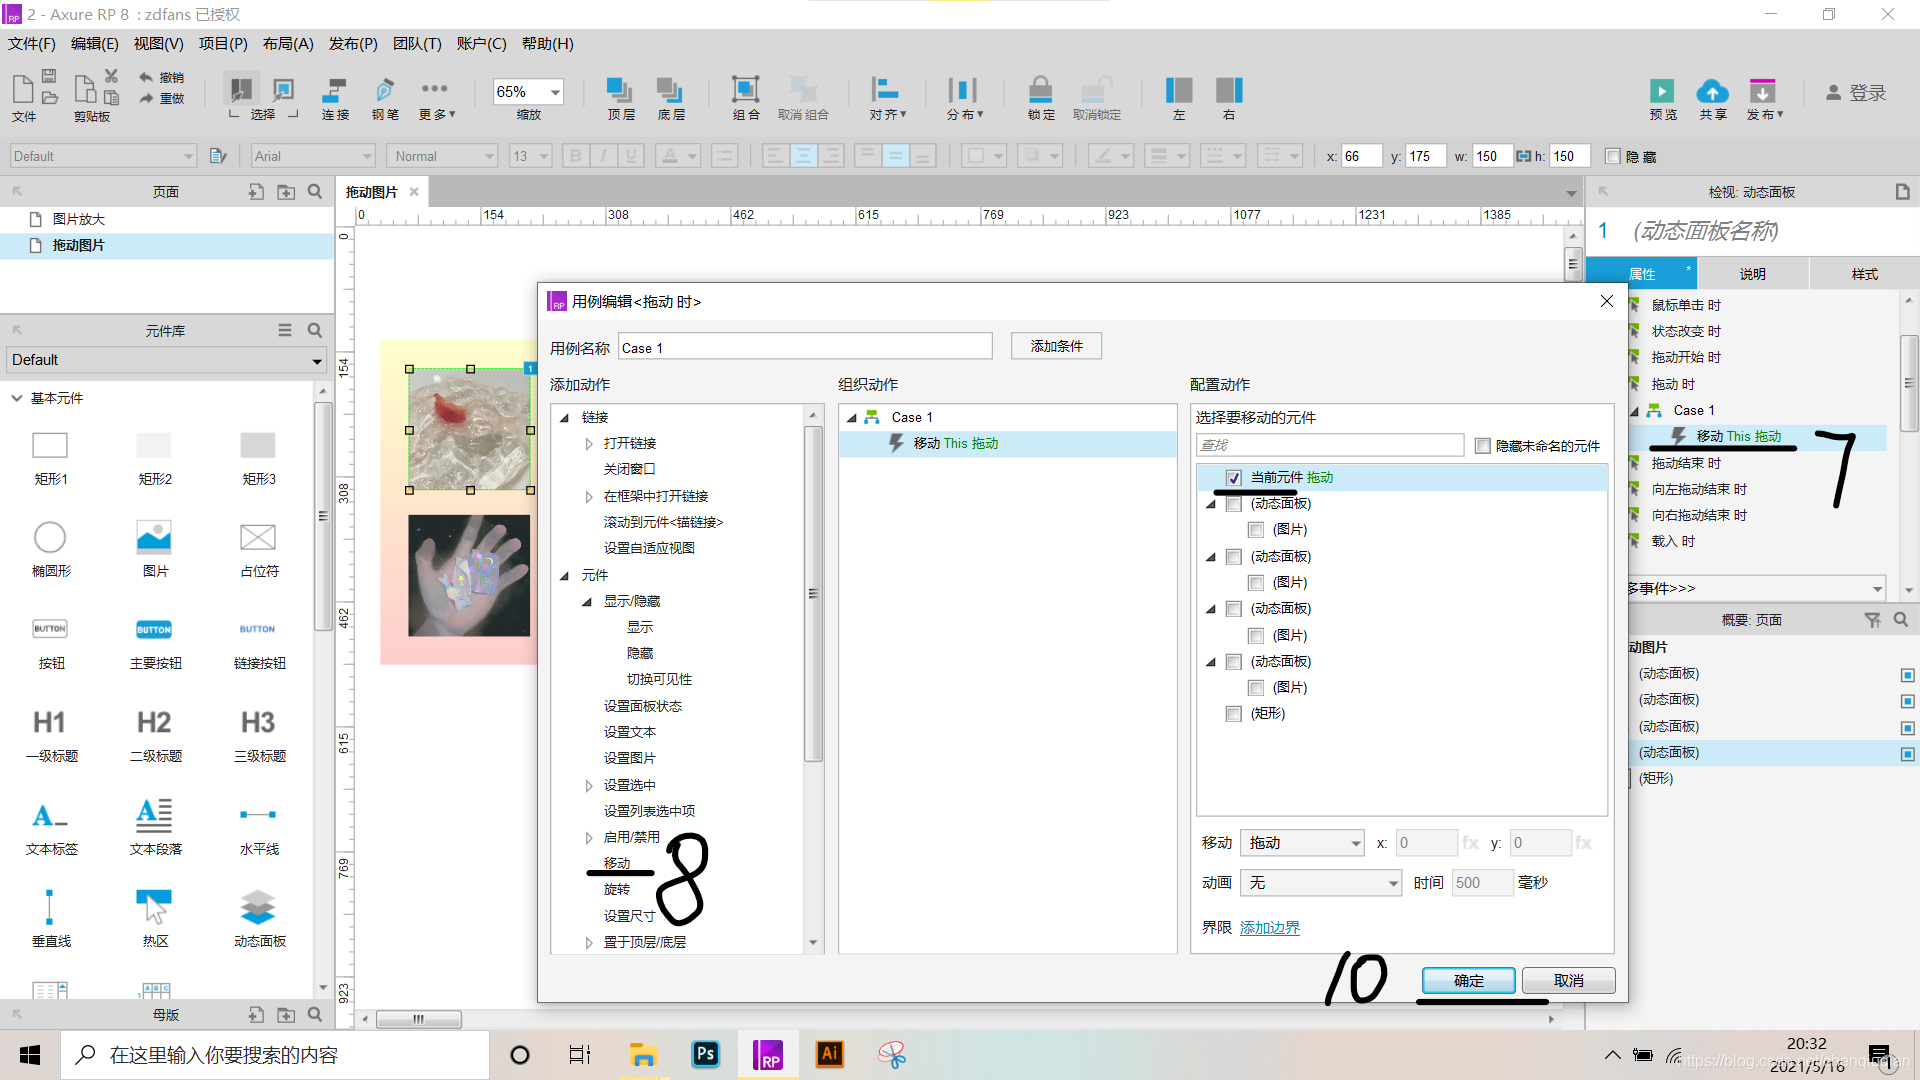
Task: Open the 布局(A) menu
Action: (288, 44)
